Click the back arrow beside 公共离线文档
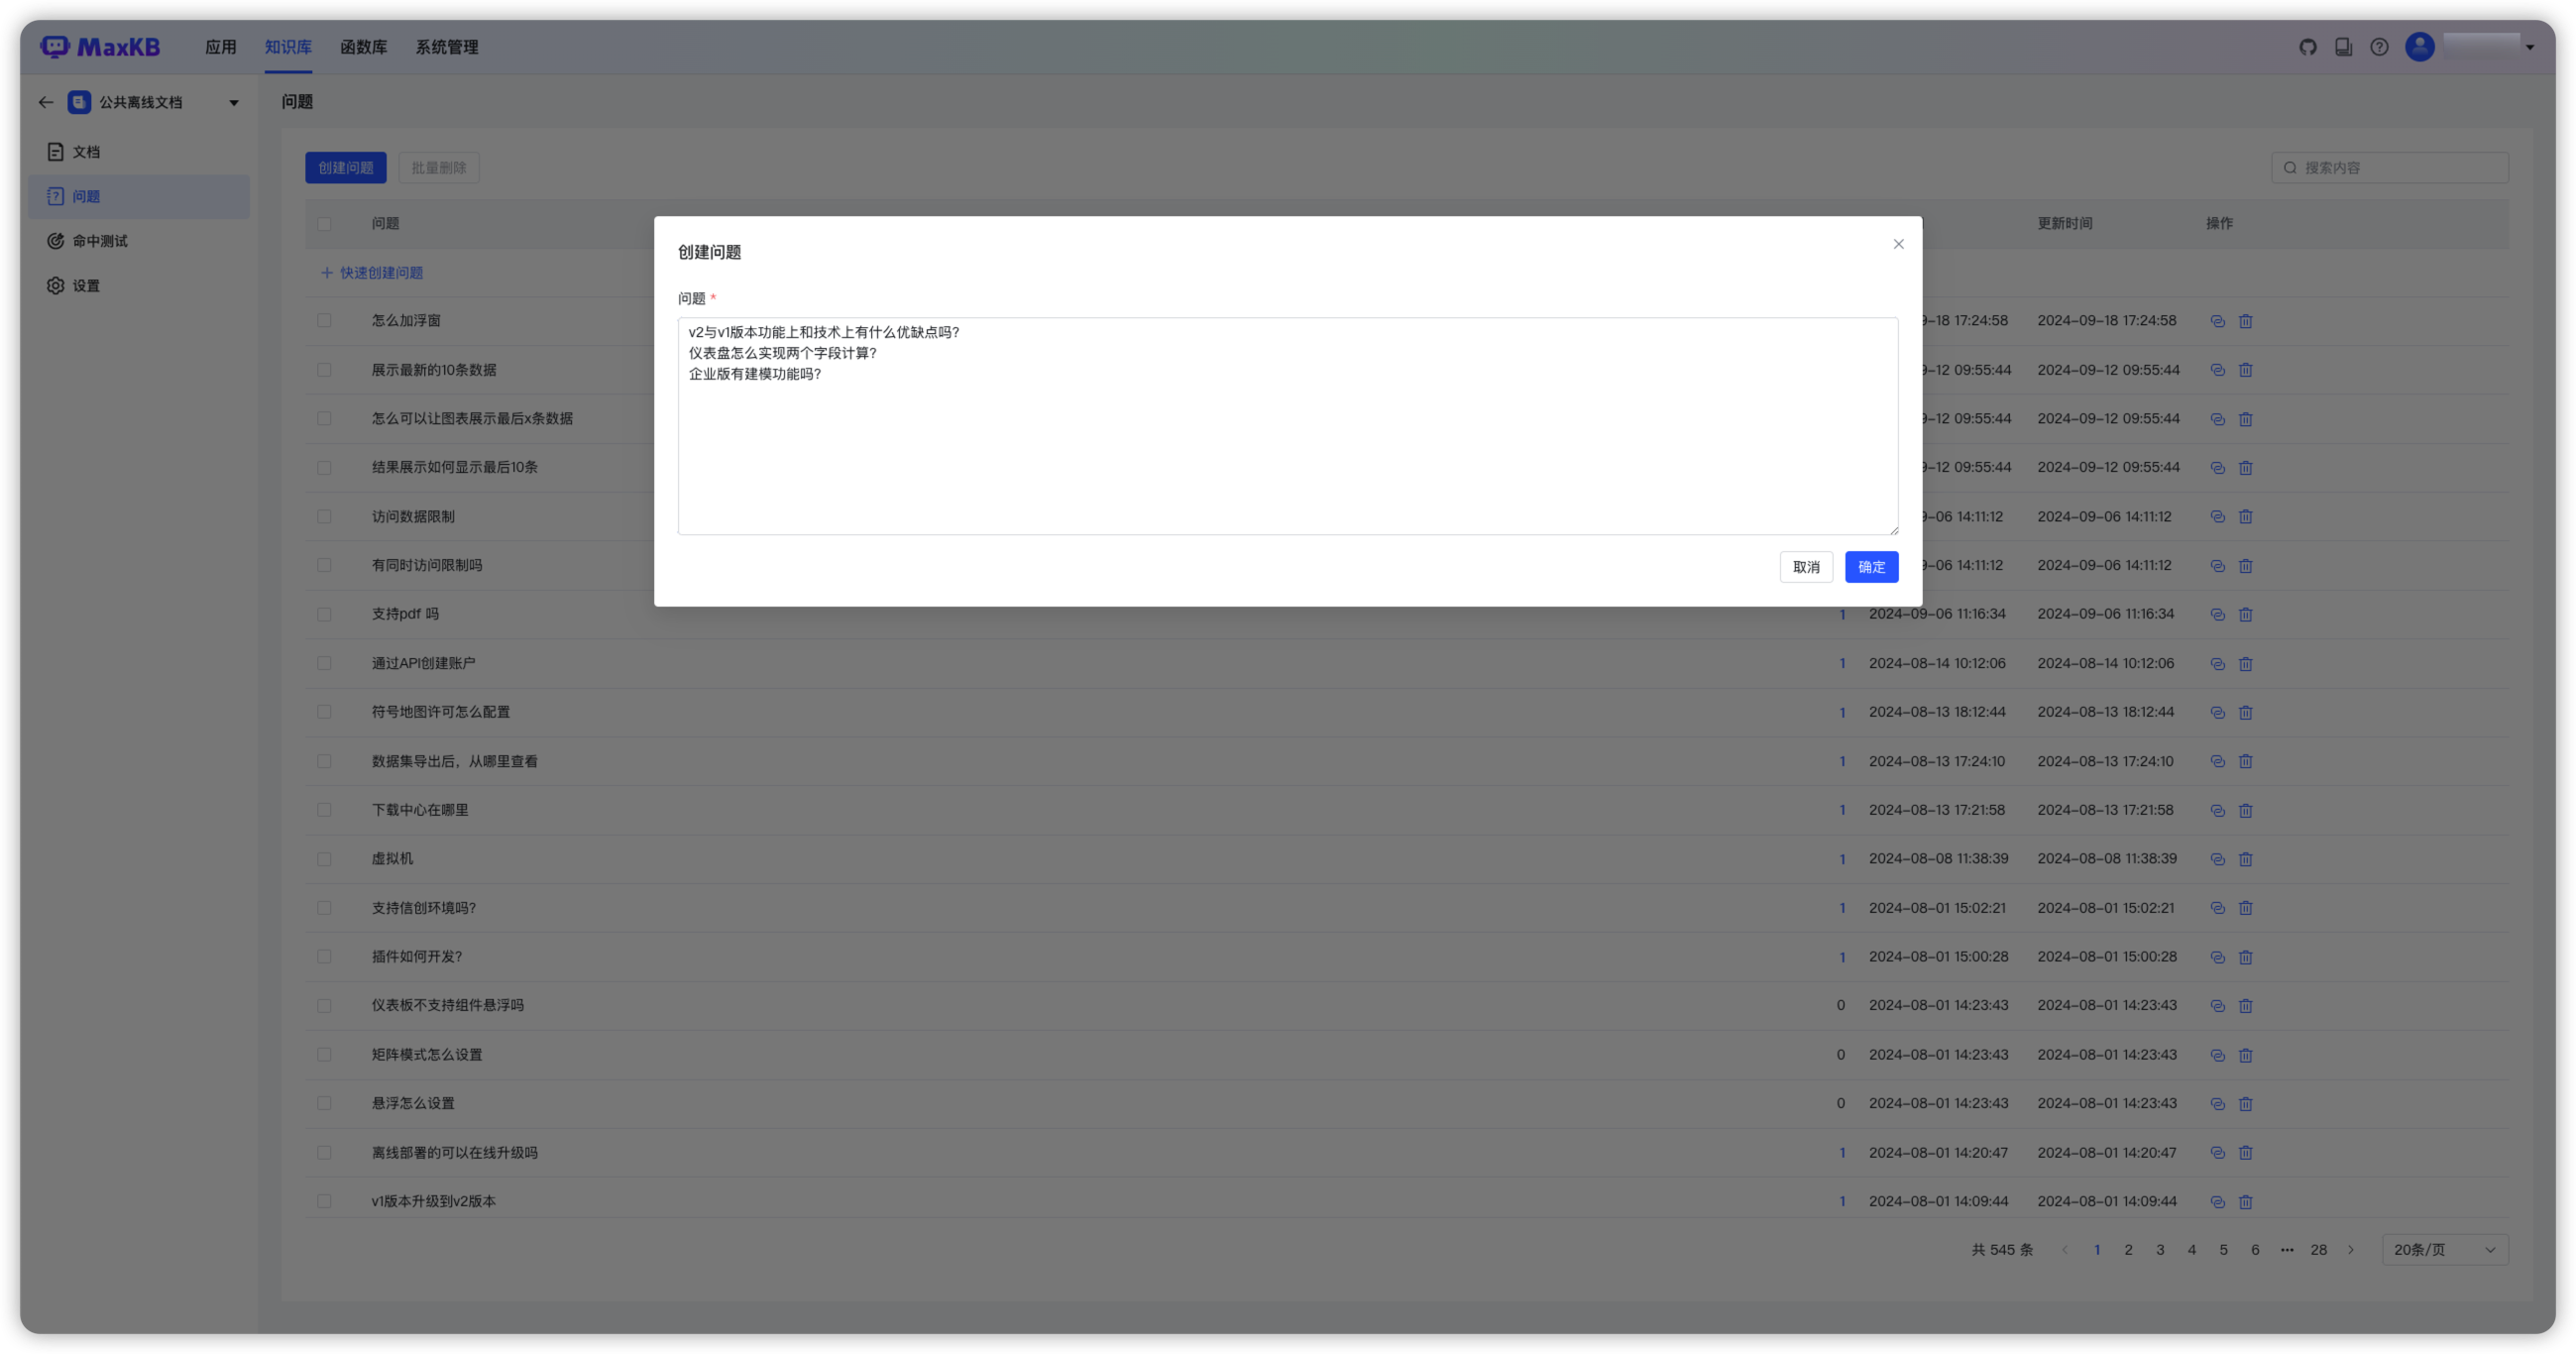Image resolution: width=2576 pixels, height=1354 pixels. tap(46, 102)
